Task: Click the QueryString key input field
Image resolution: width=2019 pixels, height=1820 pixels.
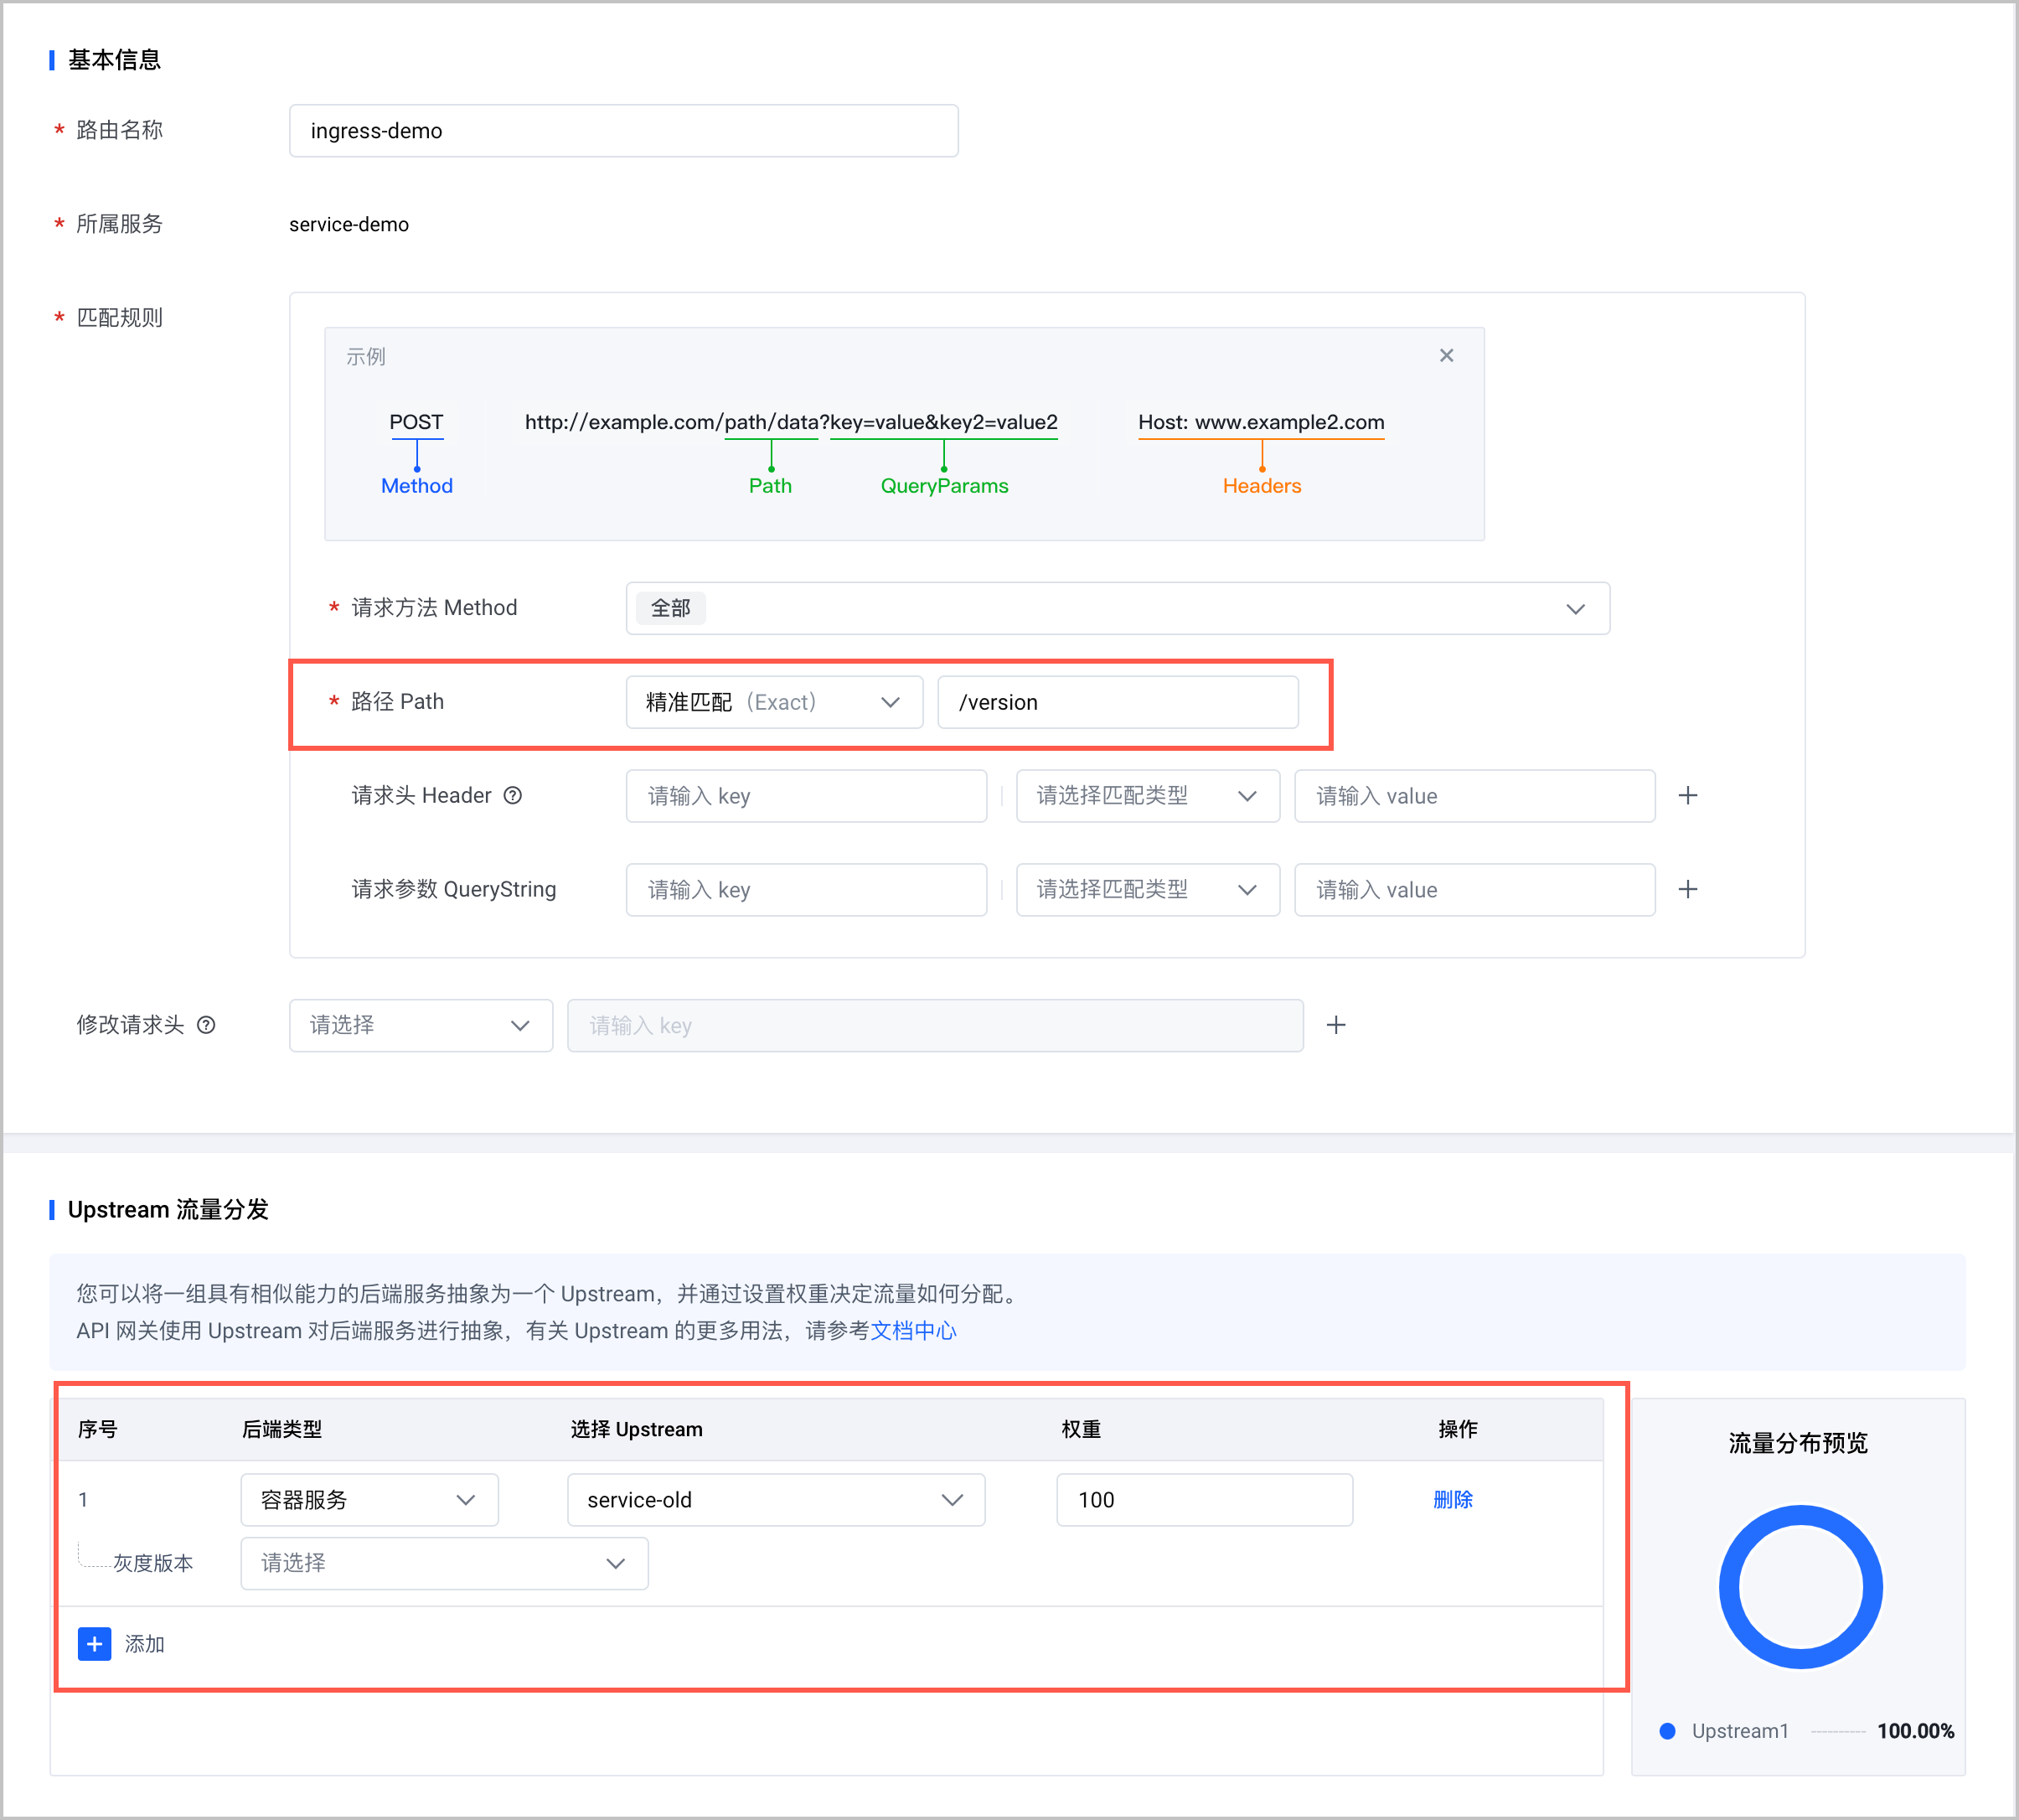Action: tap(806, 890)
